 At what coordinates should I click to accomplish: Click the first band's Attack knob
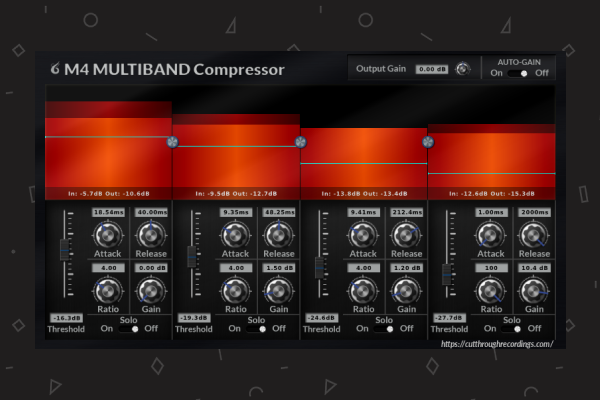[x=107, y=236]
